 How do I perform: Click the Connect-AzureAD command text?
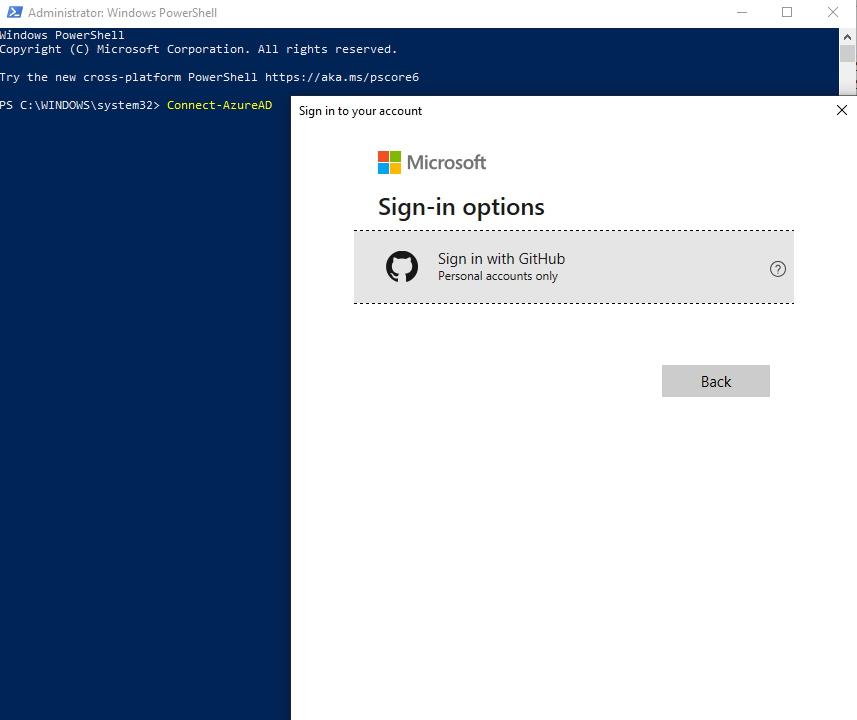[x=219, y=104]
